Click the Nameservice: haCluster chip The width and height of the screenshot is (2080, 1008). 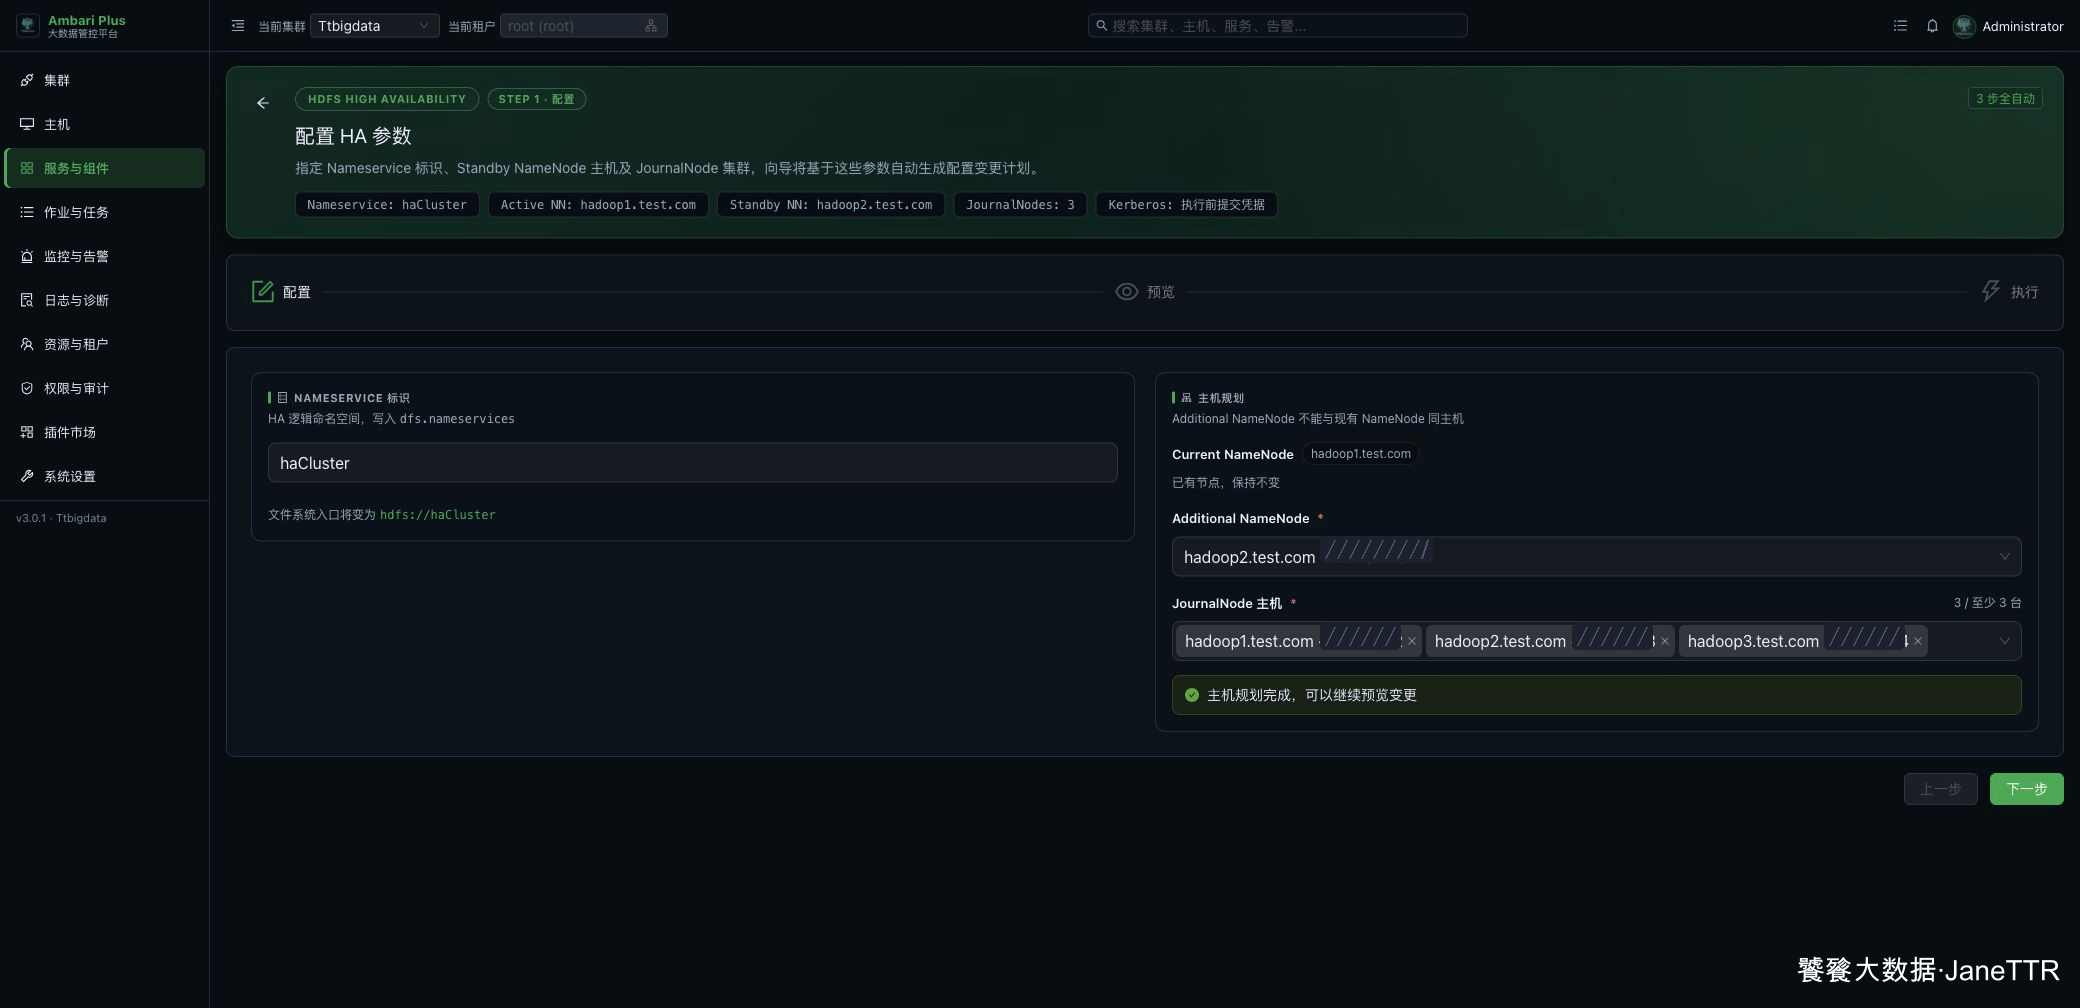[387, 205]
